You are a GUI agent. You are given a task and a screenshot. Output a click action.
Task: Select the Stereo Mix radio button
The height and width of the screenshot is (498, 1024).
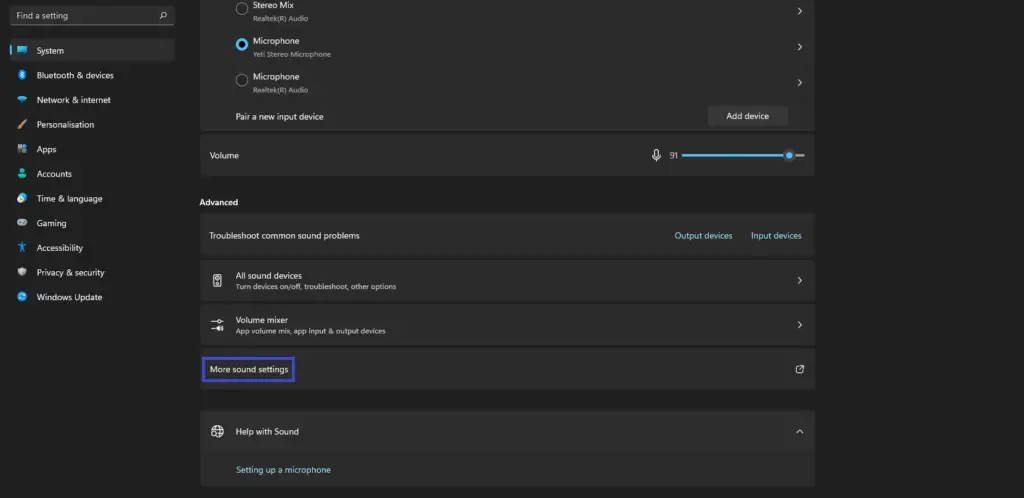242,8
